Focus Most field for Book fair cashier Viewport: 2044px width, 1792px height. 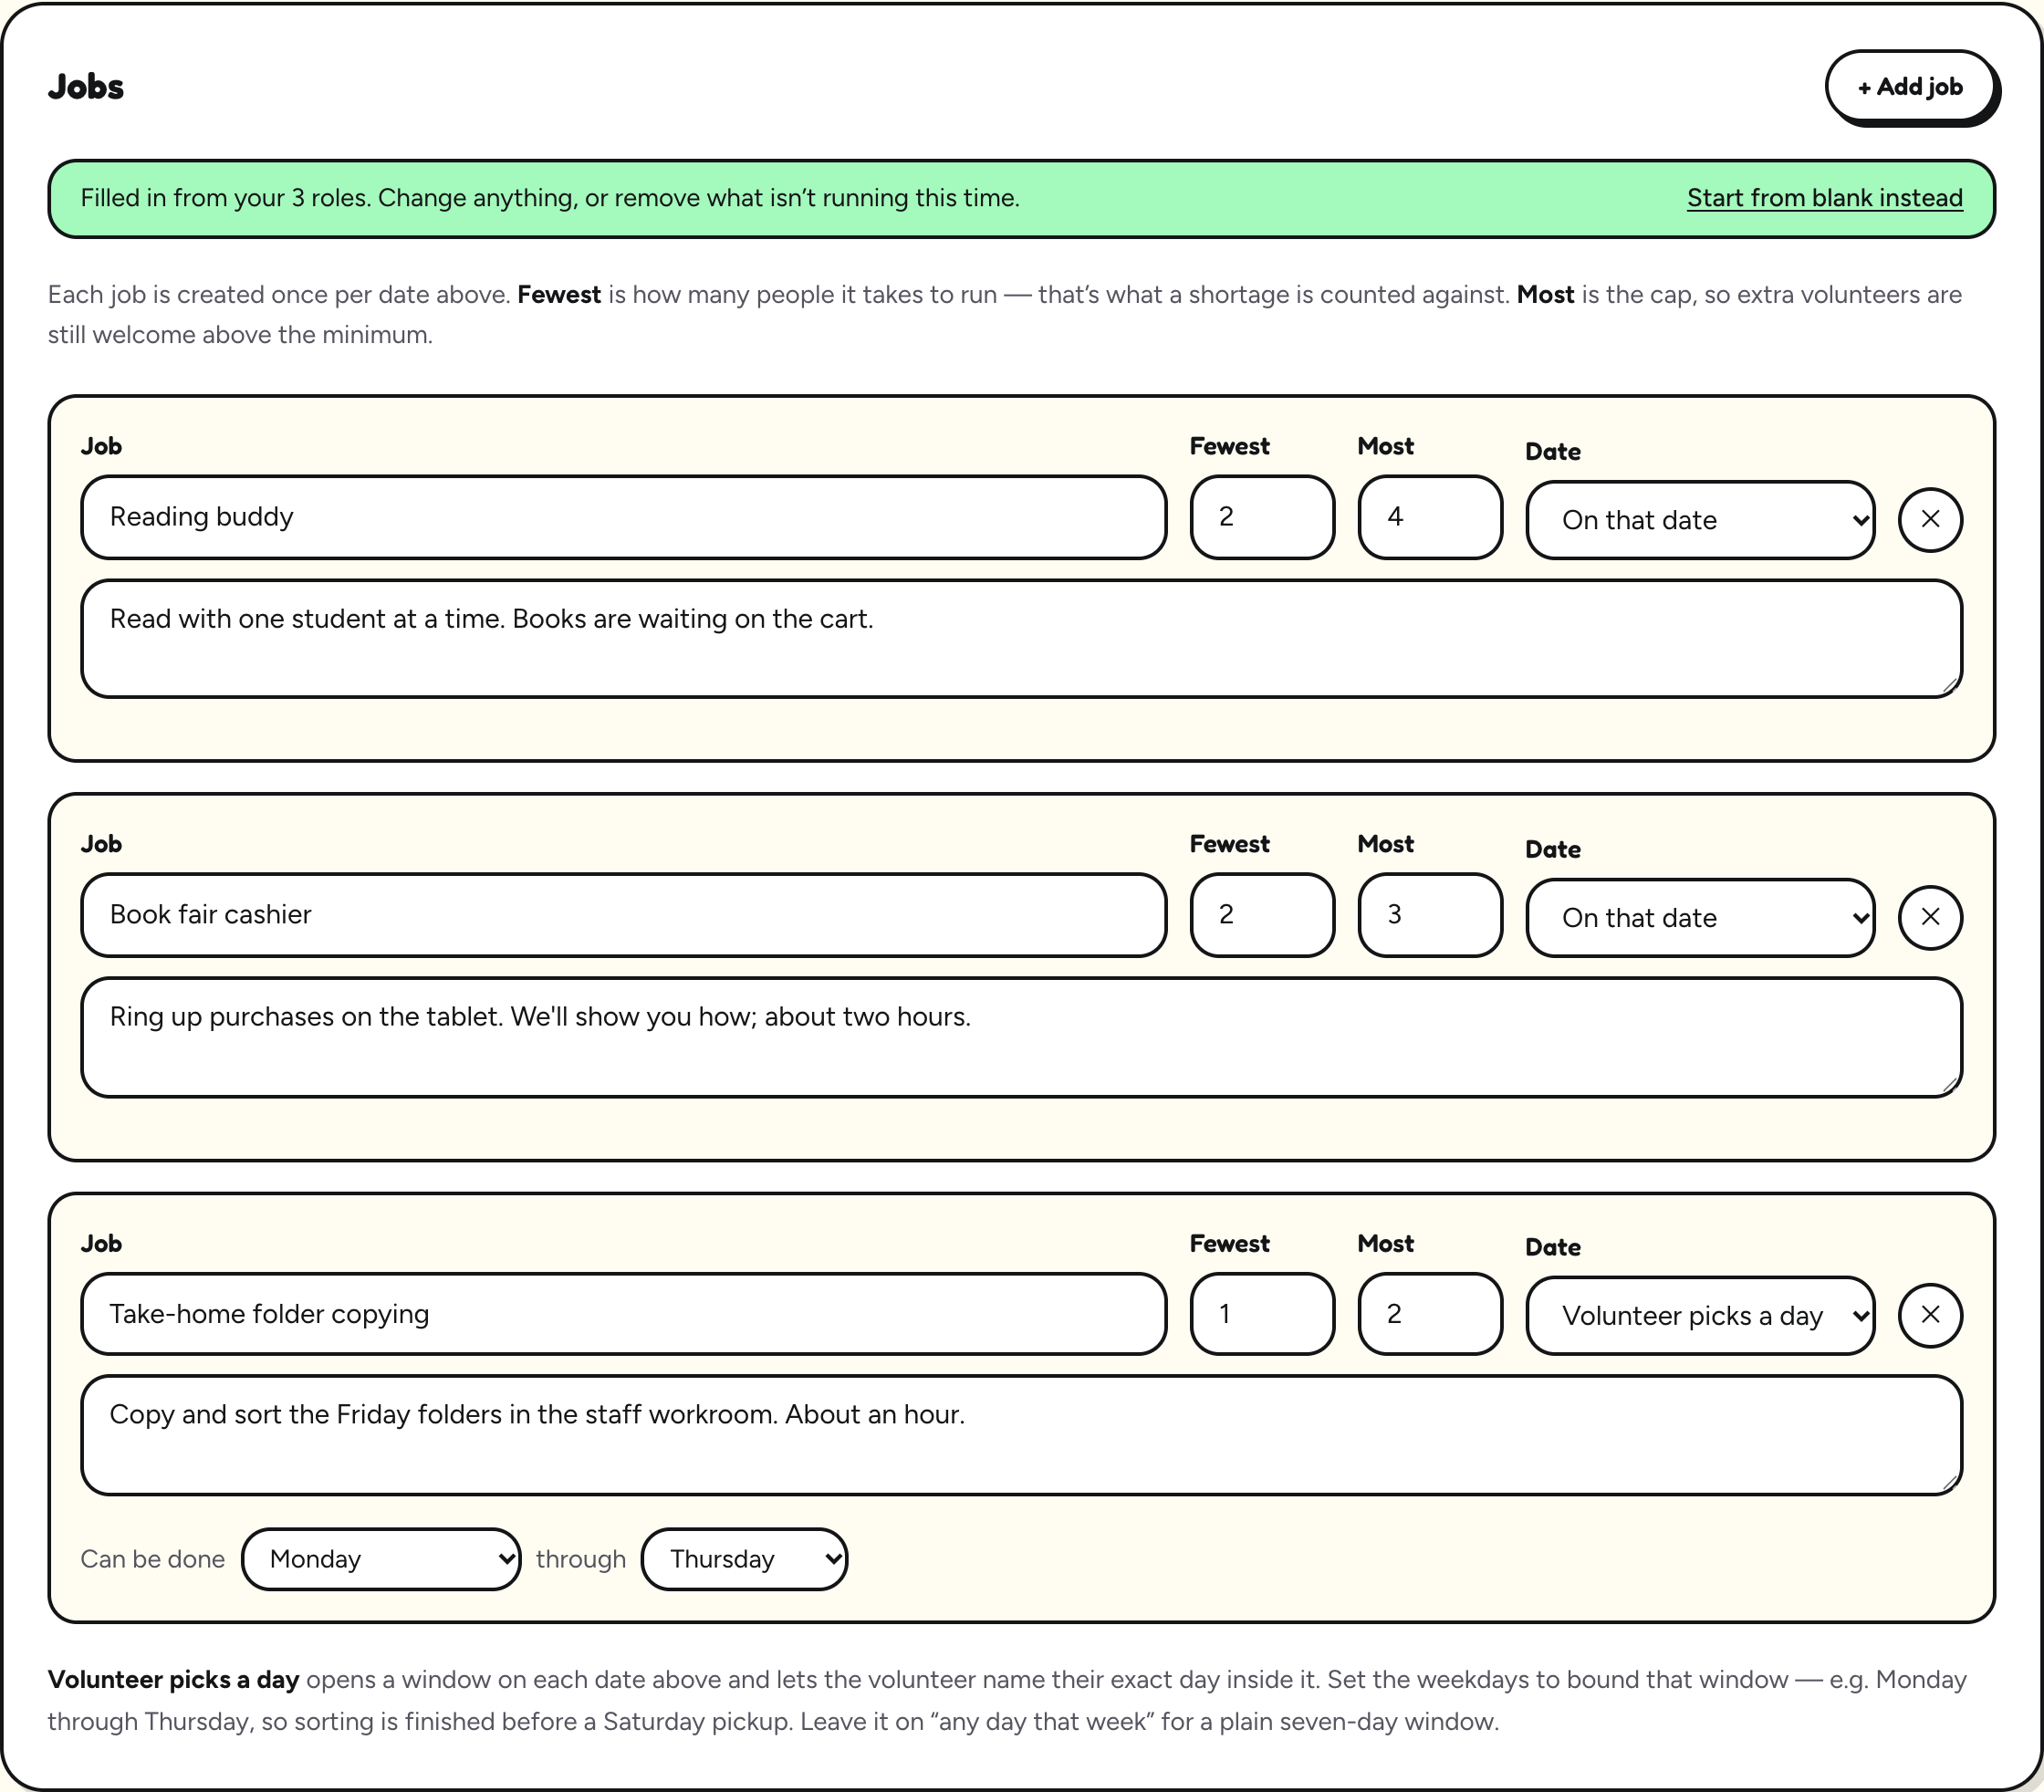point(1430,915)
